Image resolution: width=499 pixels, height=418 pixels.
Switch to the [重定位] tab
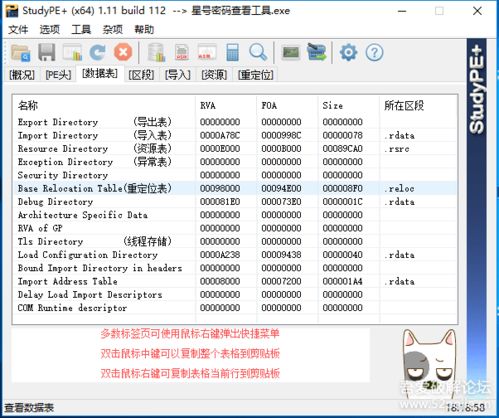[256, 75]
